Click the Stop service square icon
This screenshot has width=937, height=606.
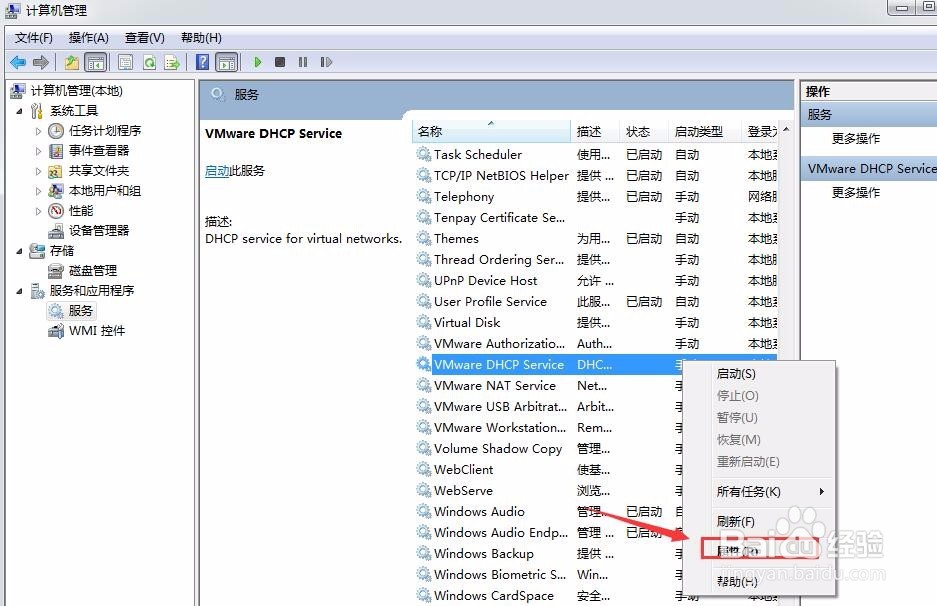pyautogui.click(x=280, y=62)
